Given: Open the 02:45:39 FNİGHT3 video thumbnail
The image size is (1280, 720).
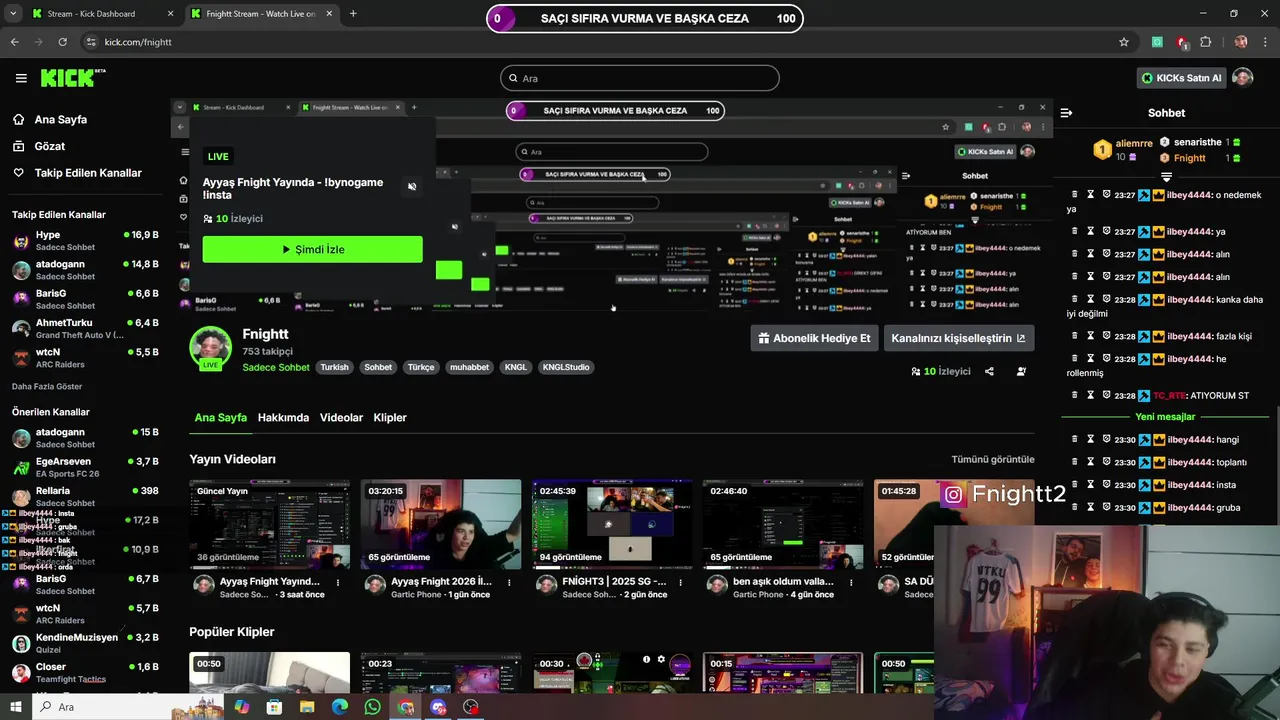Looking at the screenshot, I should pyautogui.click(x=612, y=523).
